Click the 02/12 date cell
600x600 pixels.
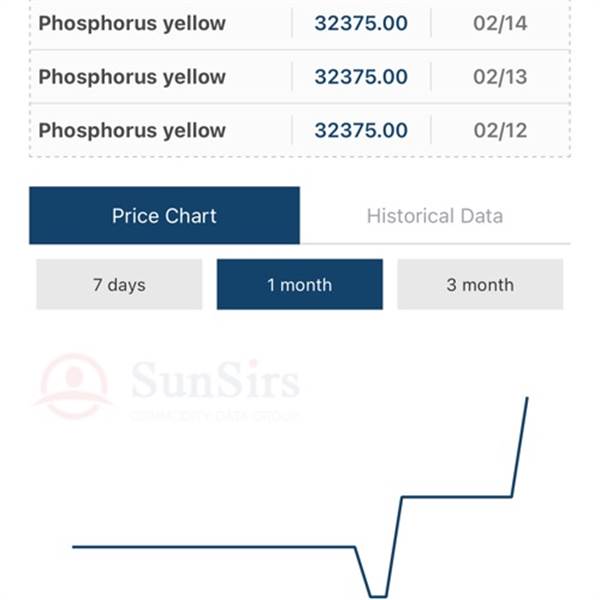[500, 130]
